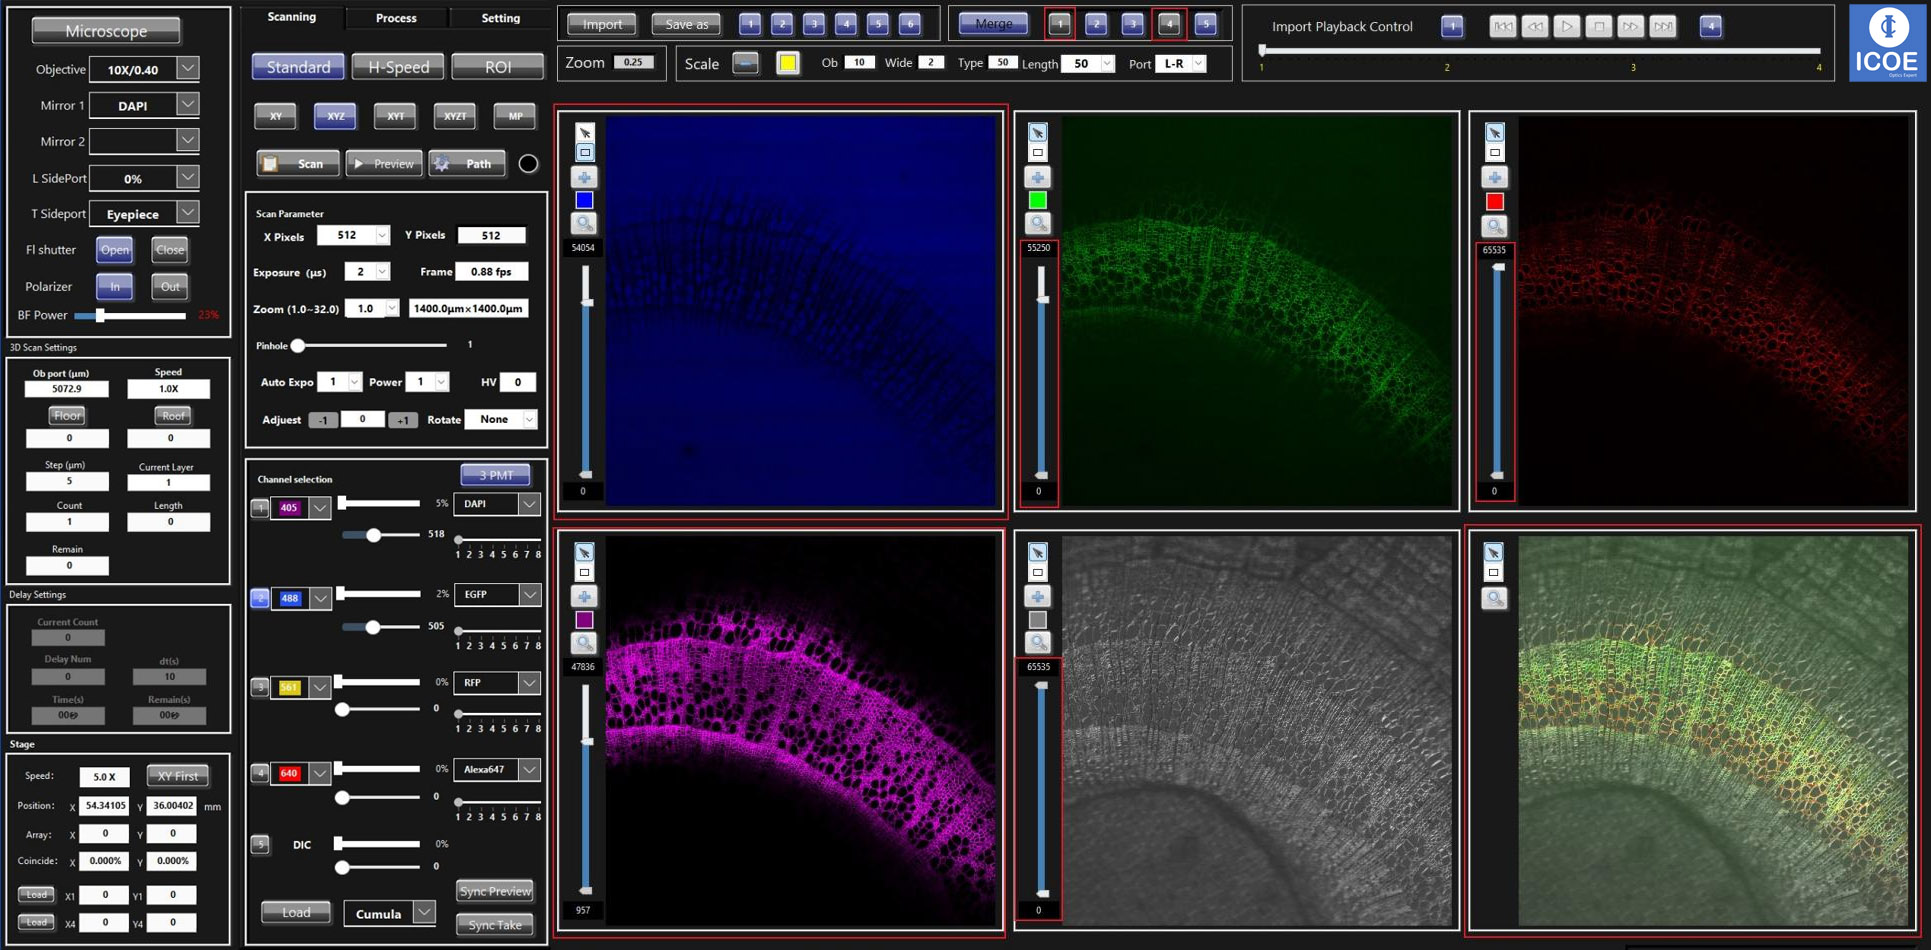Switch to the Process tab
1931x950 pixels.
click(396, 18)
